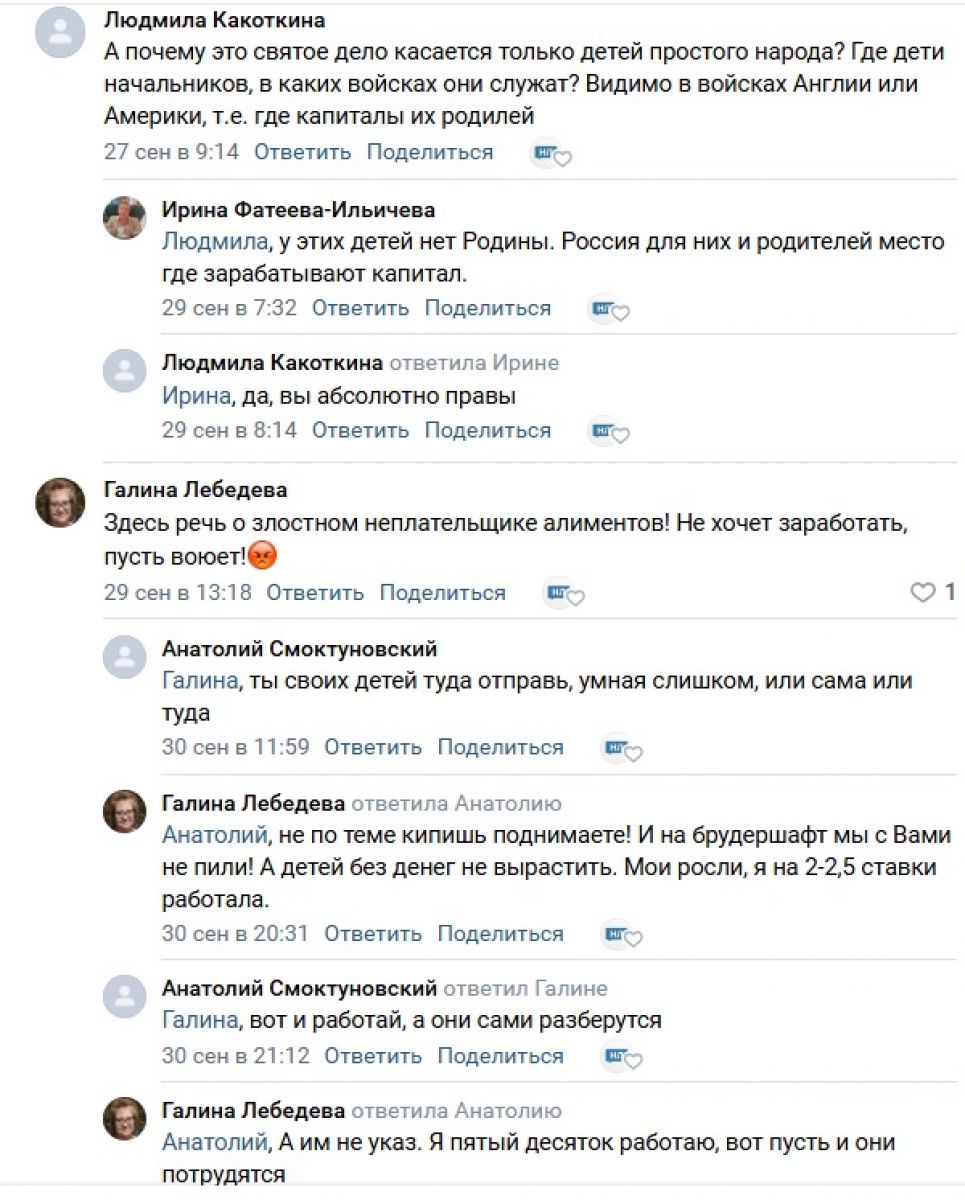Viewport: 965px width, 1200px height.
Task: Click reaction icon on the 29 сен 13:18 comment
Action: (x=564, y=594)
